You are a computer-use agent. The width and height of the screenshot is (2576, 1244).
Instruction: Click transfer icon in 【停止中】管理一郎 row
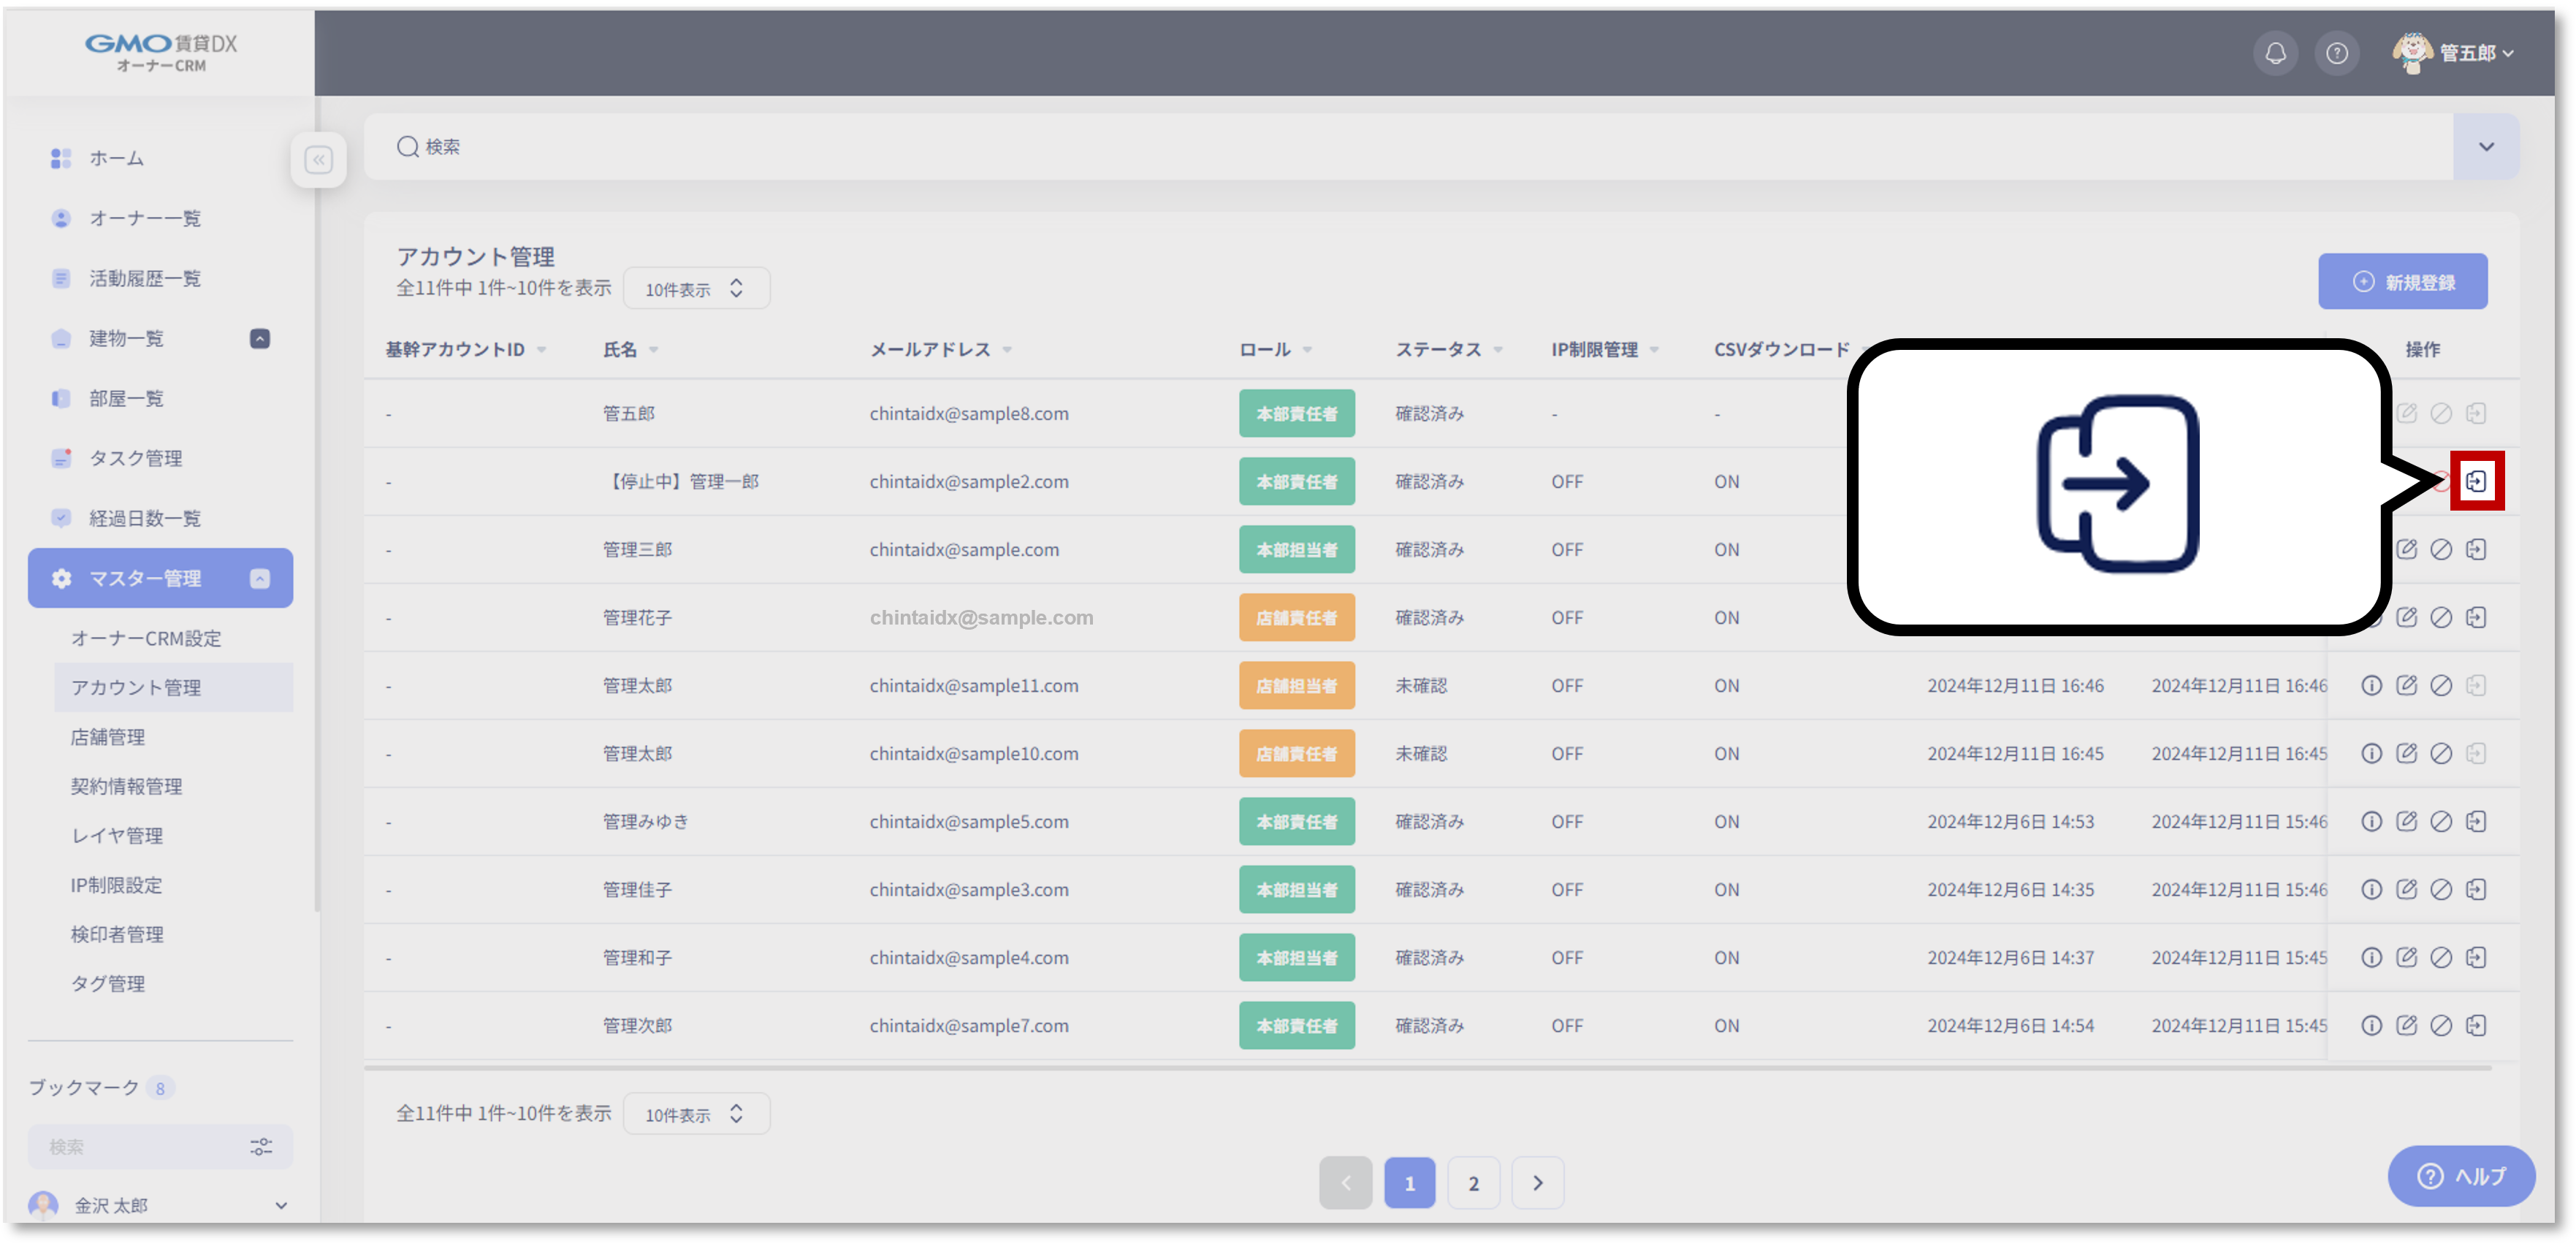(x=2476, y=482)
